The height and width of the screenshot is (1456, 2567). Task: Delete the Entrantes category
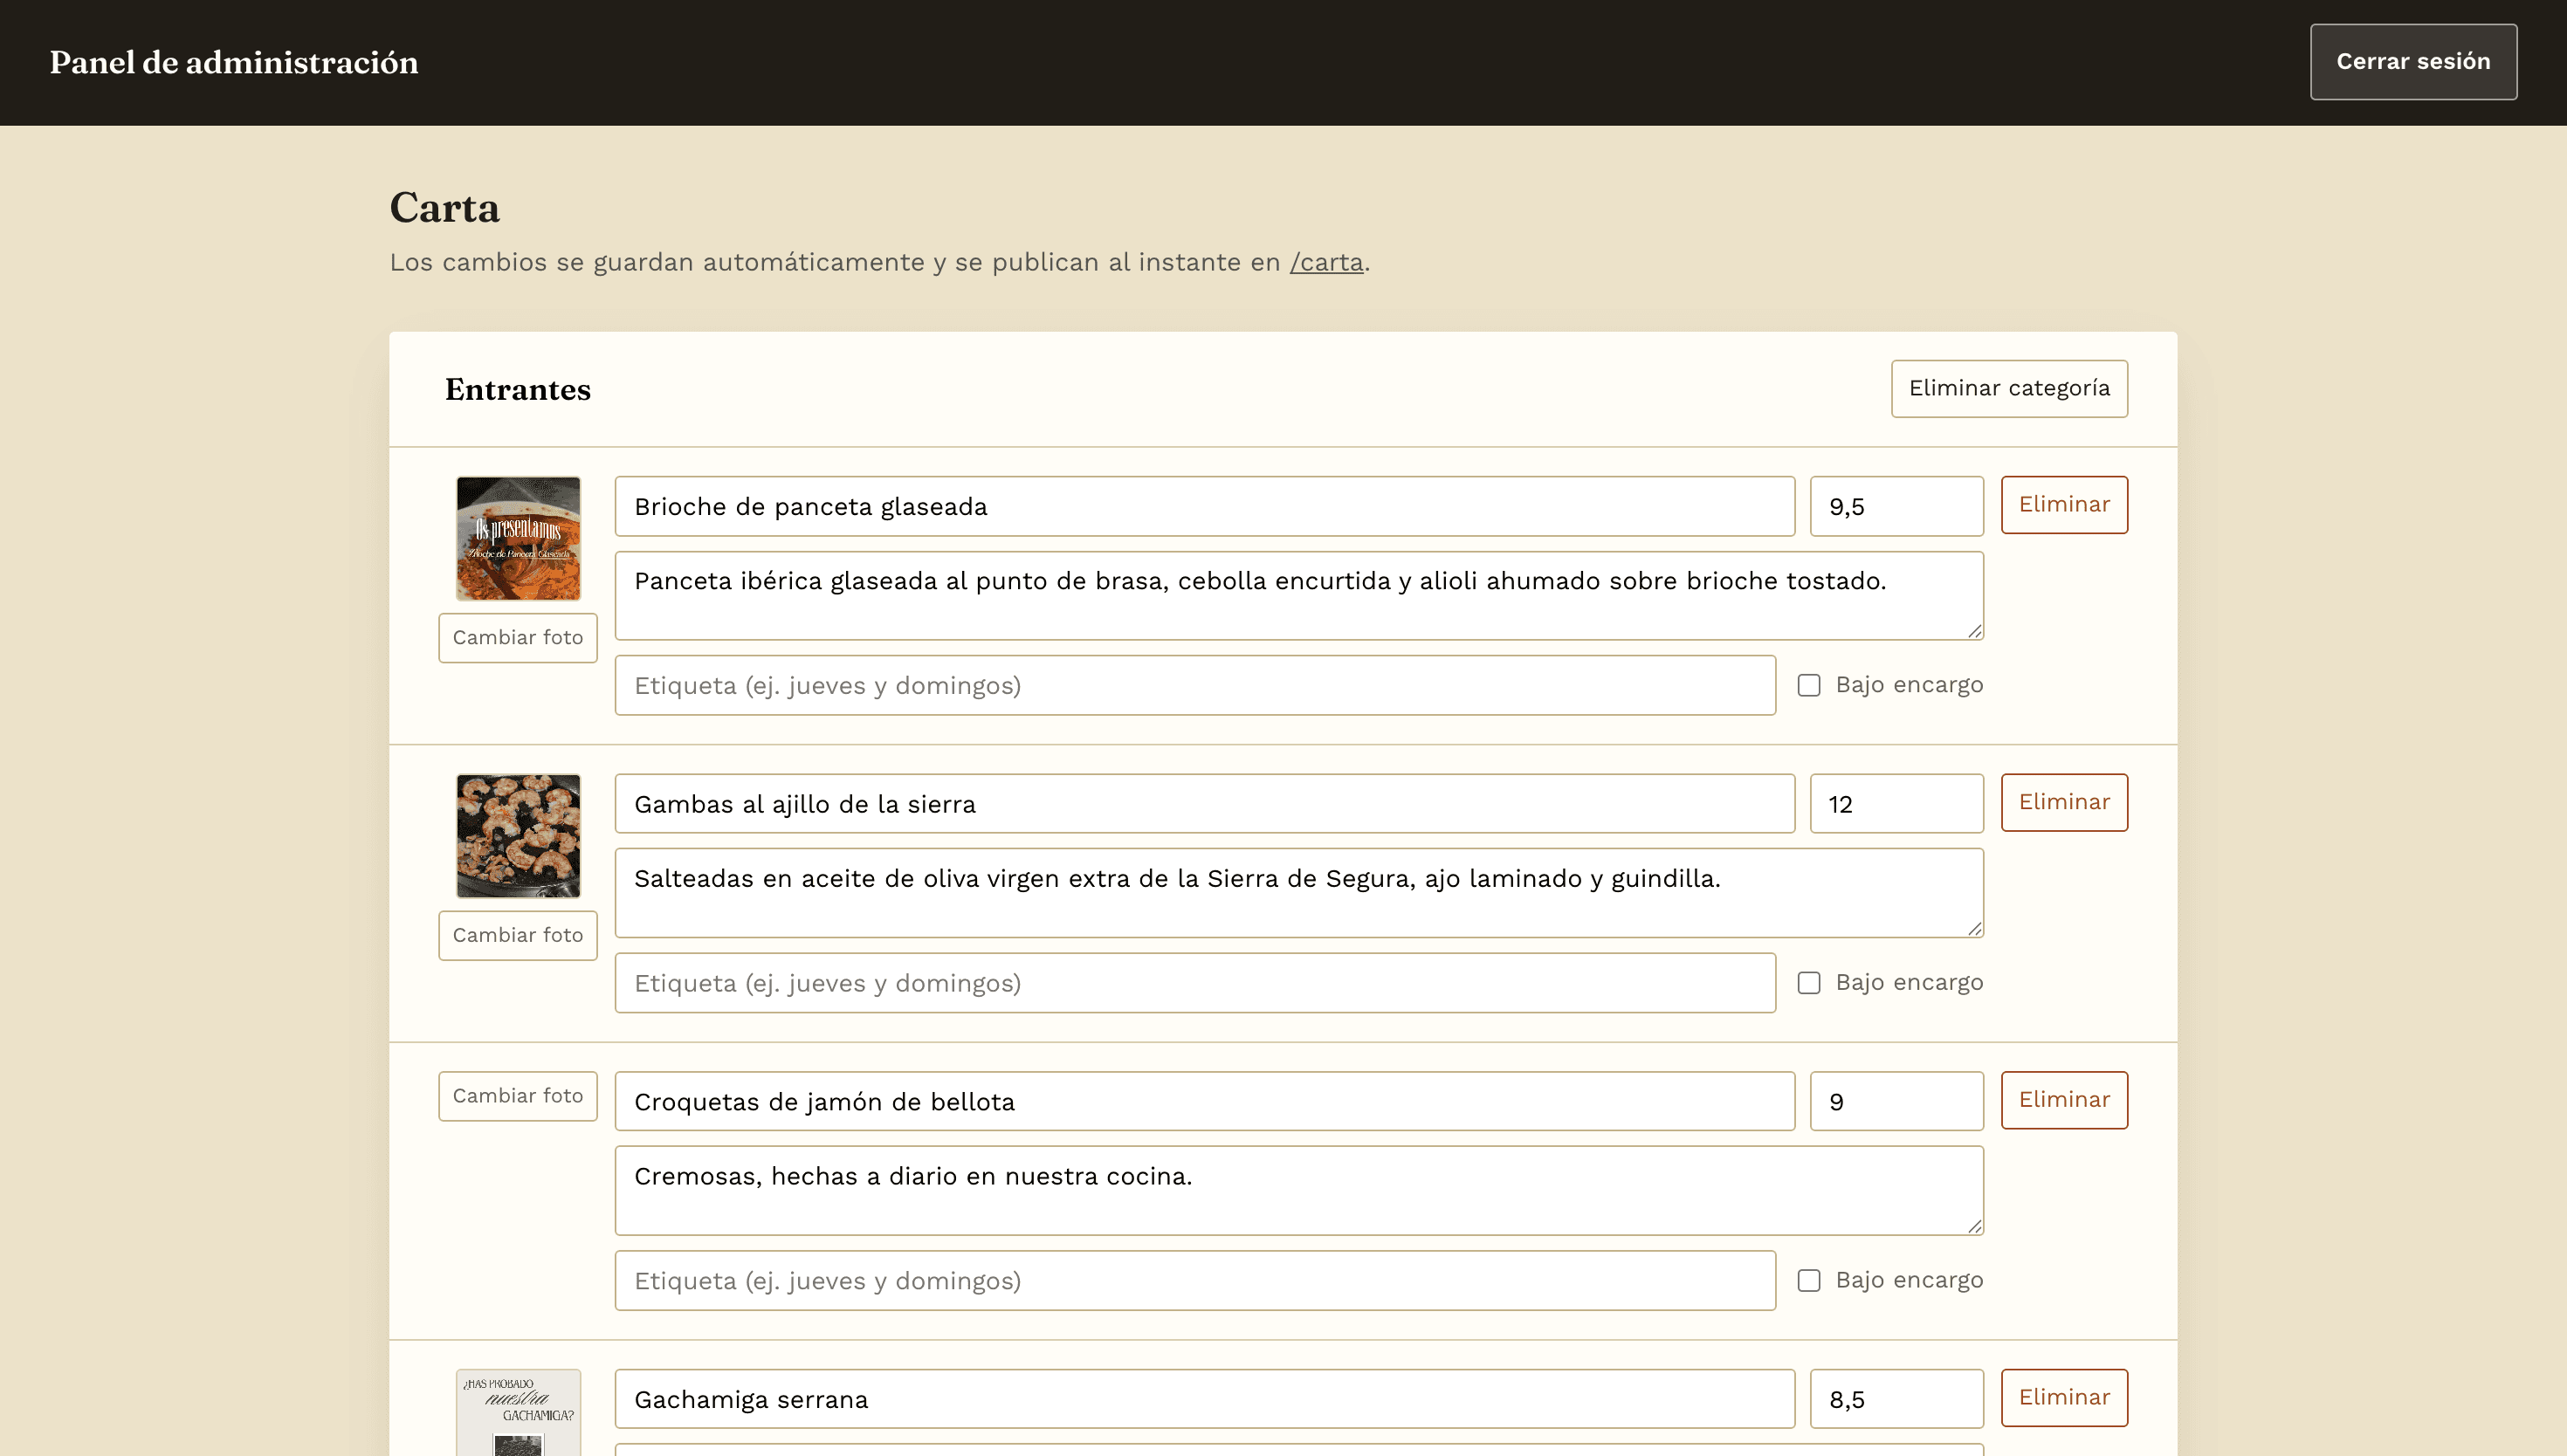click(2009, 388)
